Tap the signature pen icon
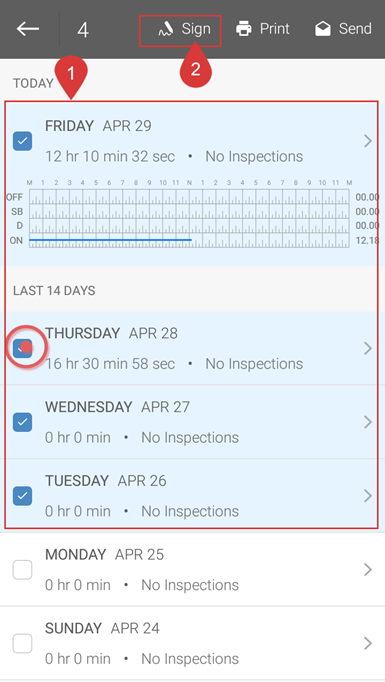 click(x=166, y=30)
